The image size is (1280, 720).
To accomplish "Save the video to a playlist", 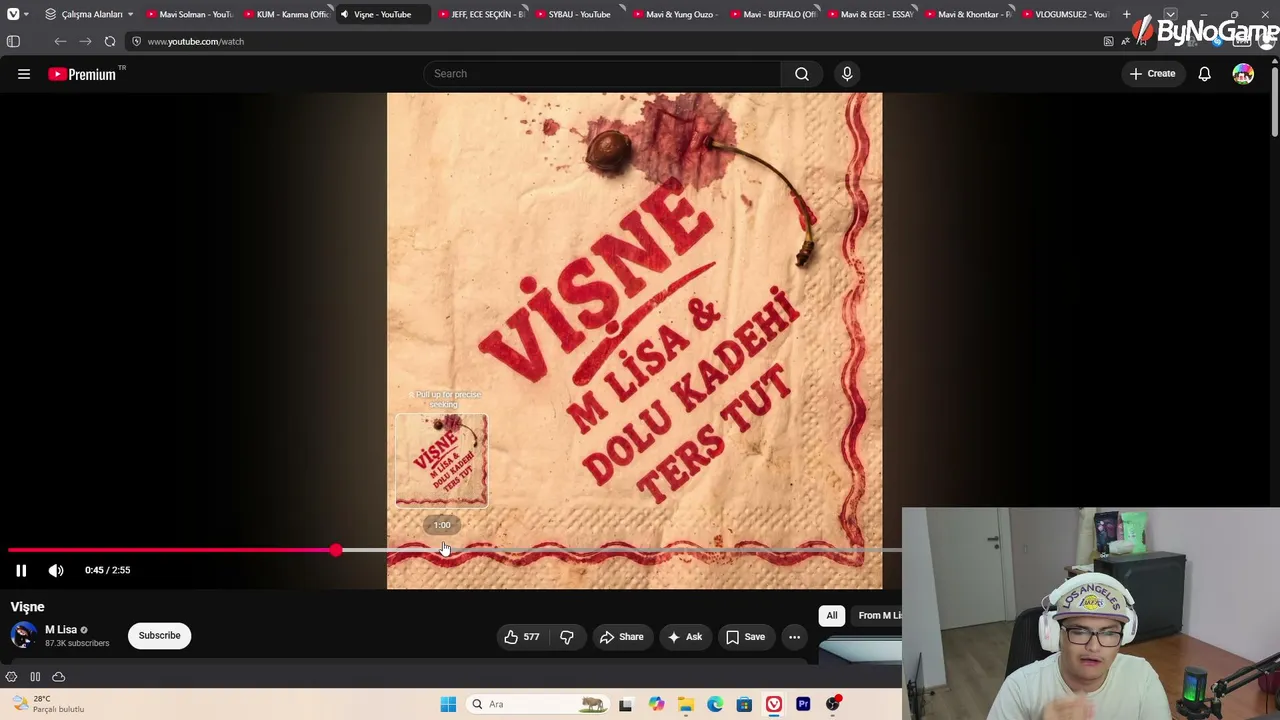I will tap(745, 637).
